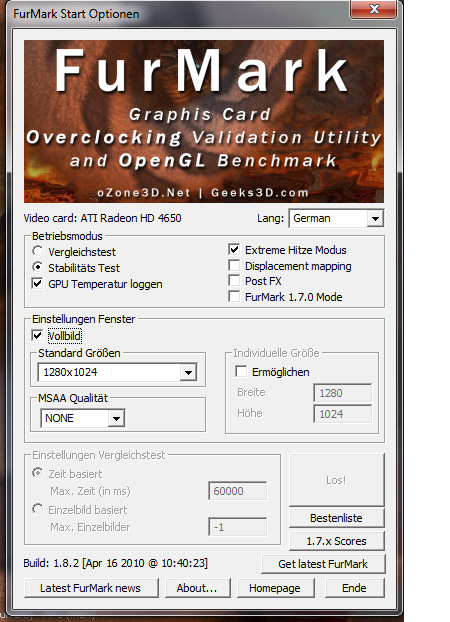450x622 pixels.
Task: Open the Homepage button
Action: [275, 588]
